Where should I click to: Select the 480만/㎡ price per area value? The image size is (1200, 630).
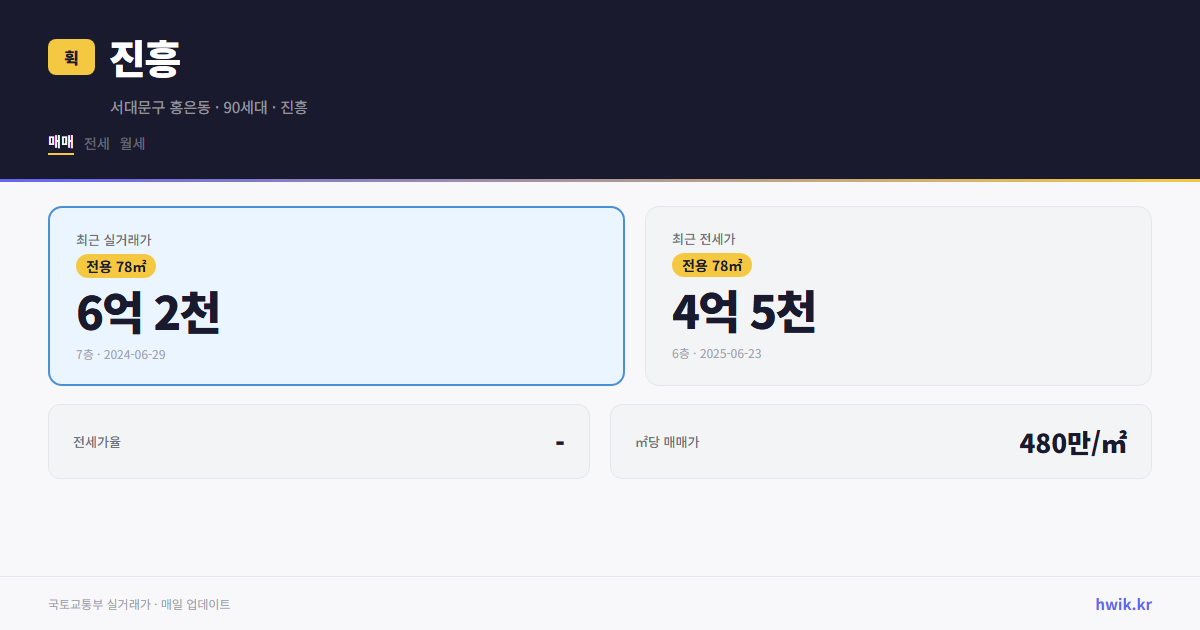[x=1073, y=441]
